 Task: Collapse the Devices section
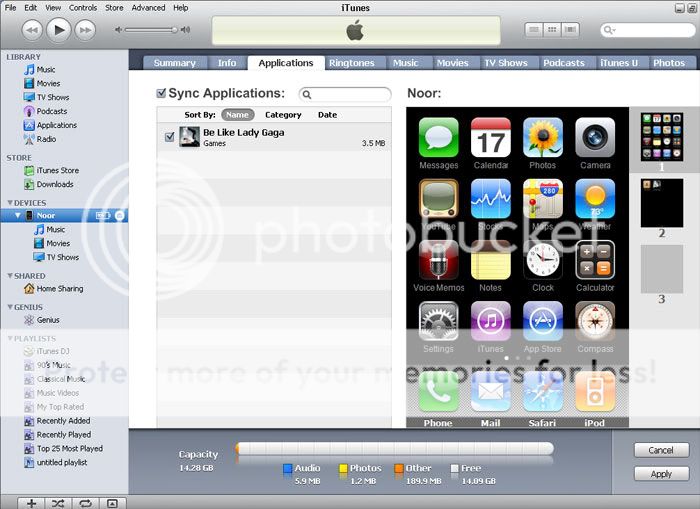pos(9,203)
